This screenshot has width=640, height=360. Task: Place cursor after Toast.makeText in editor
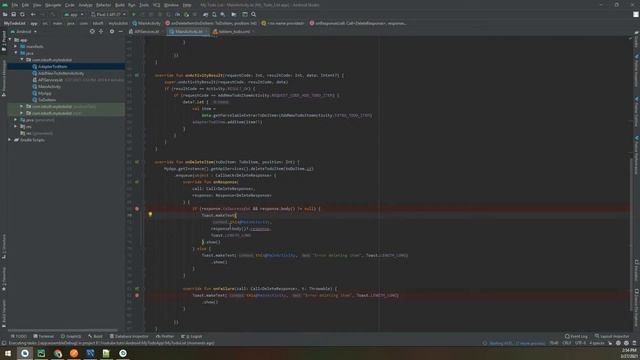coord(236,215)
